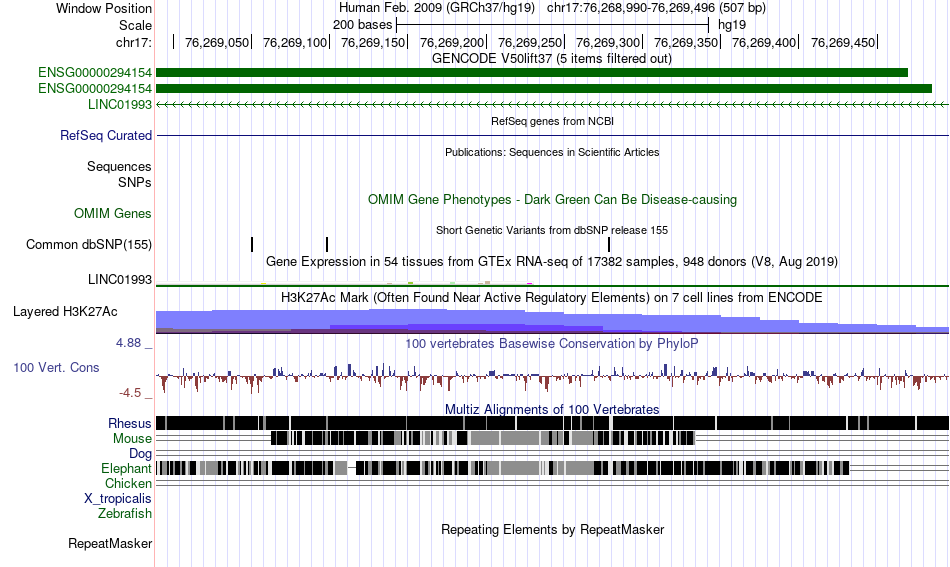Click the OMIM Gene Phenotypes title text

(553, 199)
